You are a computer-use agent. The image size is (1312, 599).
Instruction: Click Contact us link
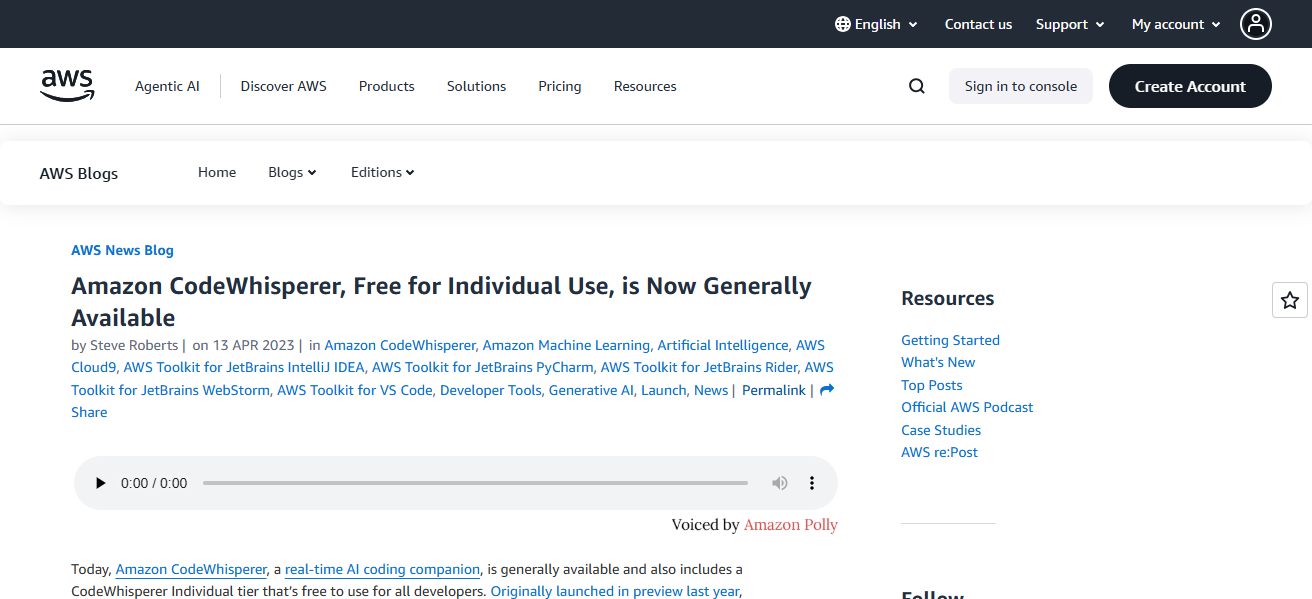click(978, 24)
